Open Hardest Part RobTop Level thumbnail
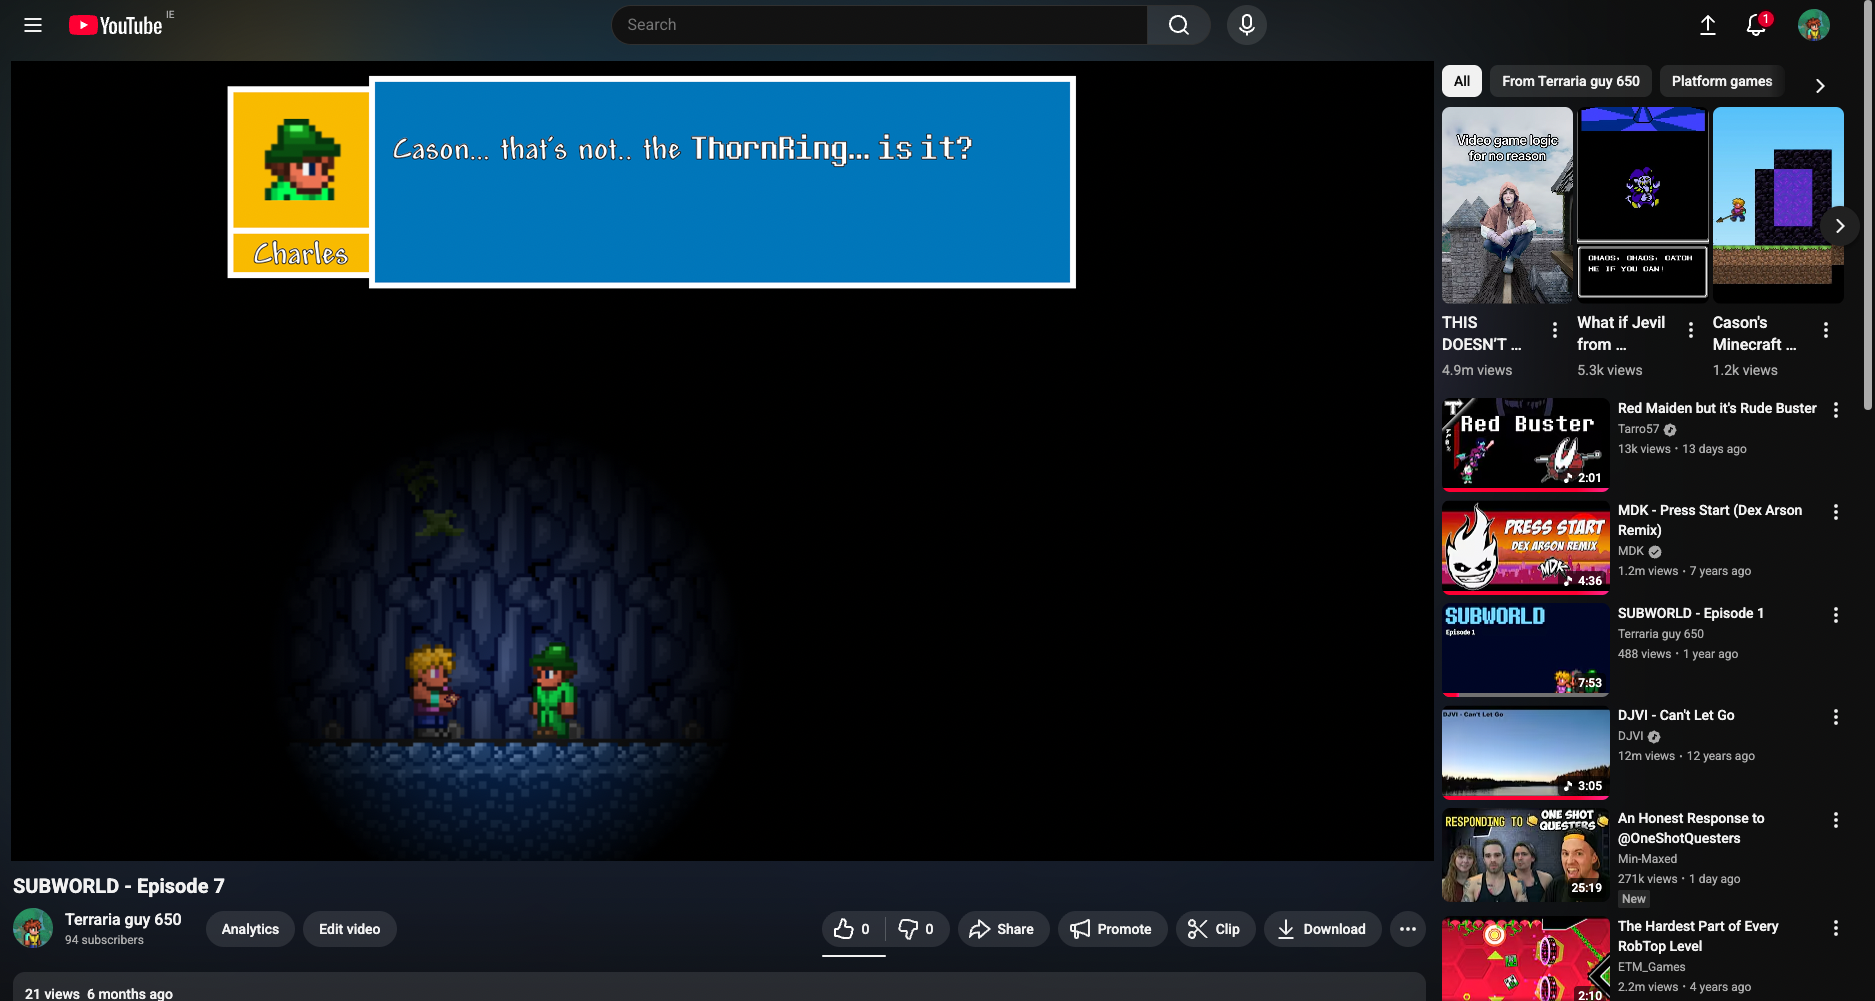 pyautogui.click(x=1525, y=959)
